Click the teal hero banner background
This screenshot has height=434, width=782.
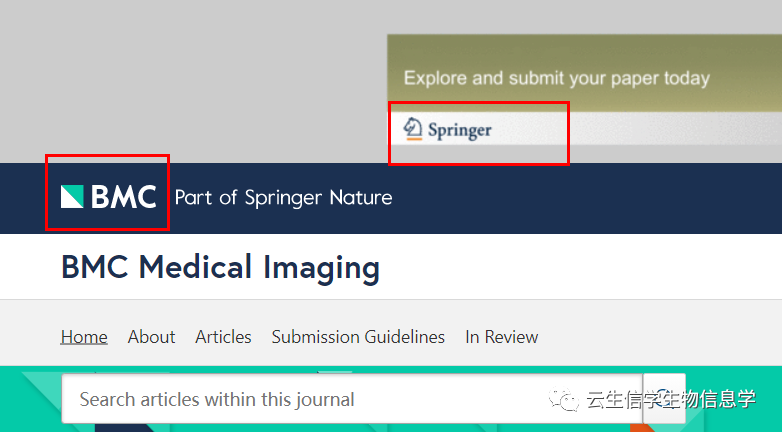[x=30, y=400]
